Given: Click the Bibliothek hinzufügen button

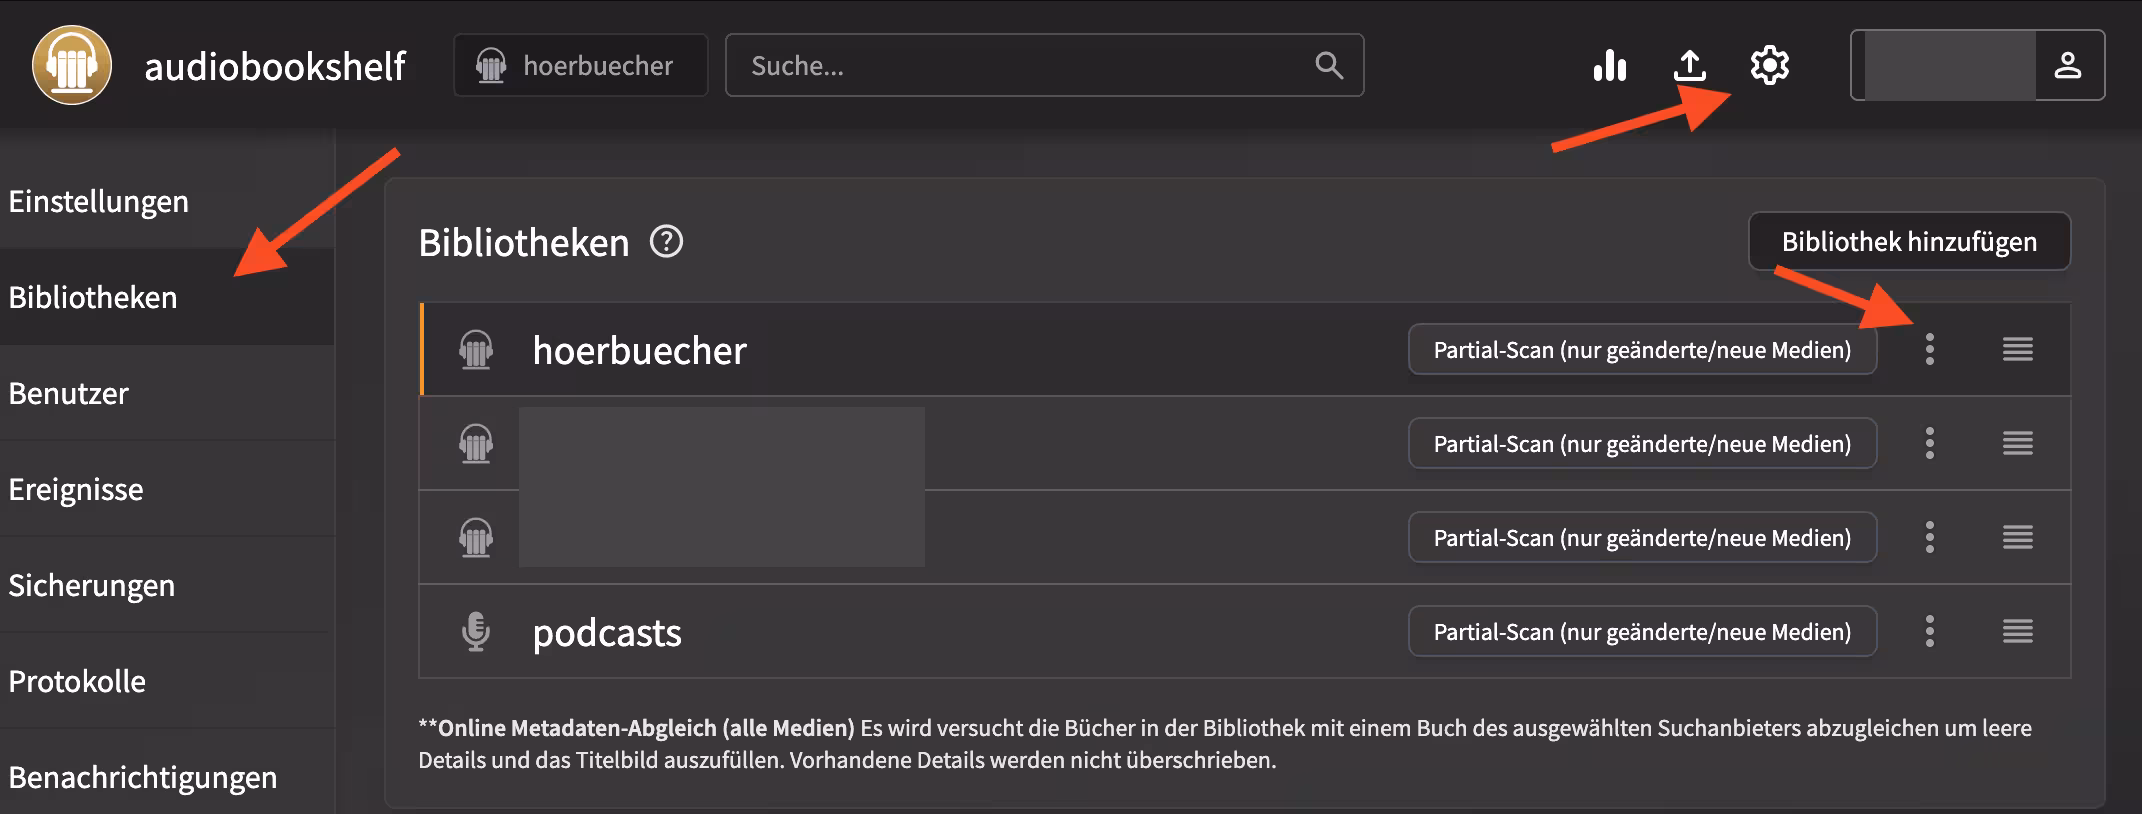Looking at the screenshot, I should 1908,242.
